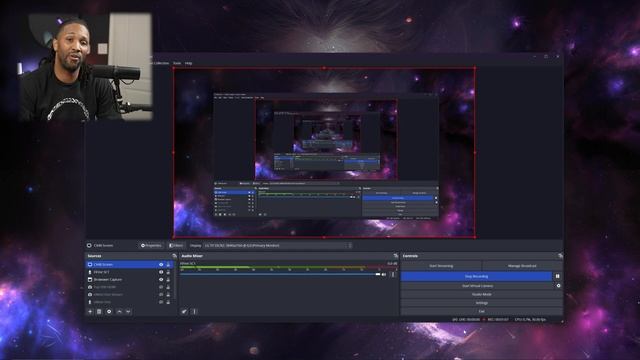Move selected source up with arrow icon
Screen dimensions: 640x360
click(x=119, y=311)
